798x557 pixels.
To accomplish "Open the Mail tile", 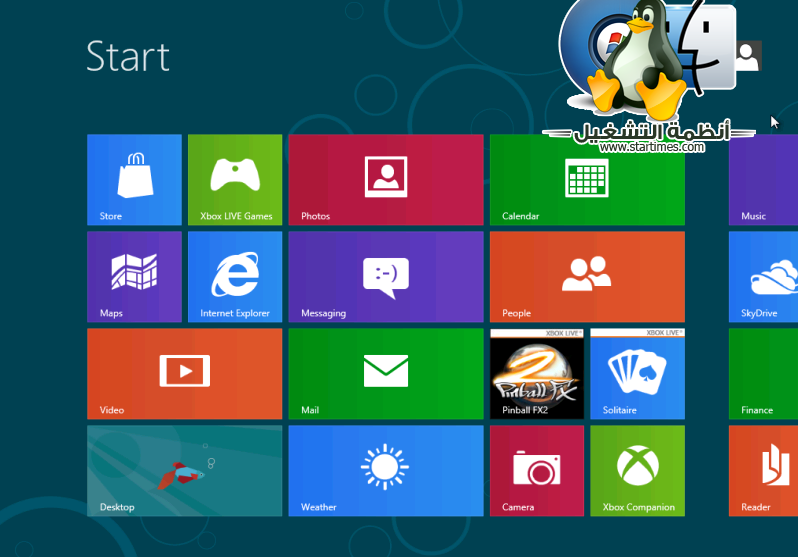I will click(x=386, y=374).
